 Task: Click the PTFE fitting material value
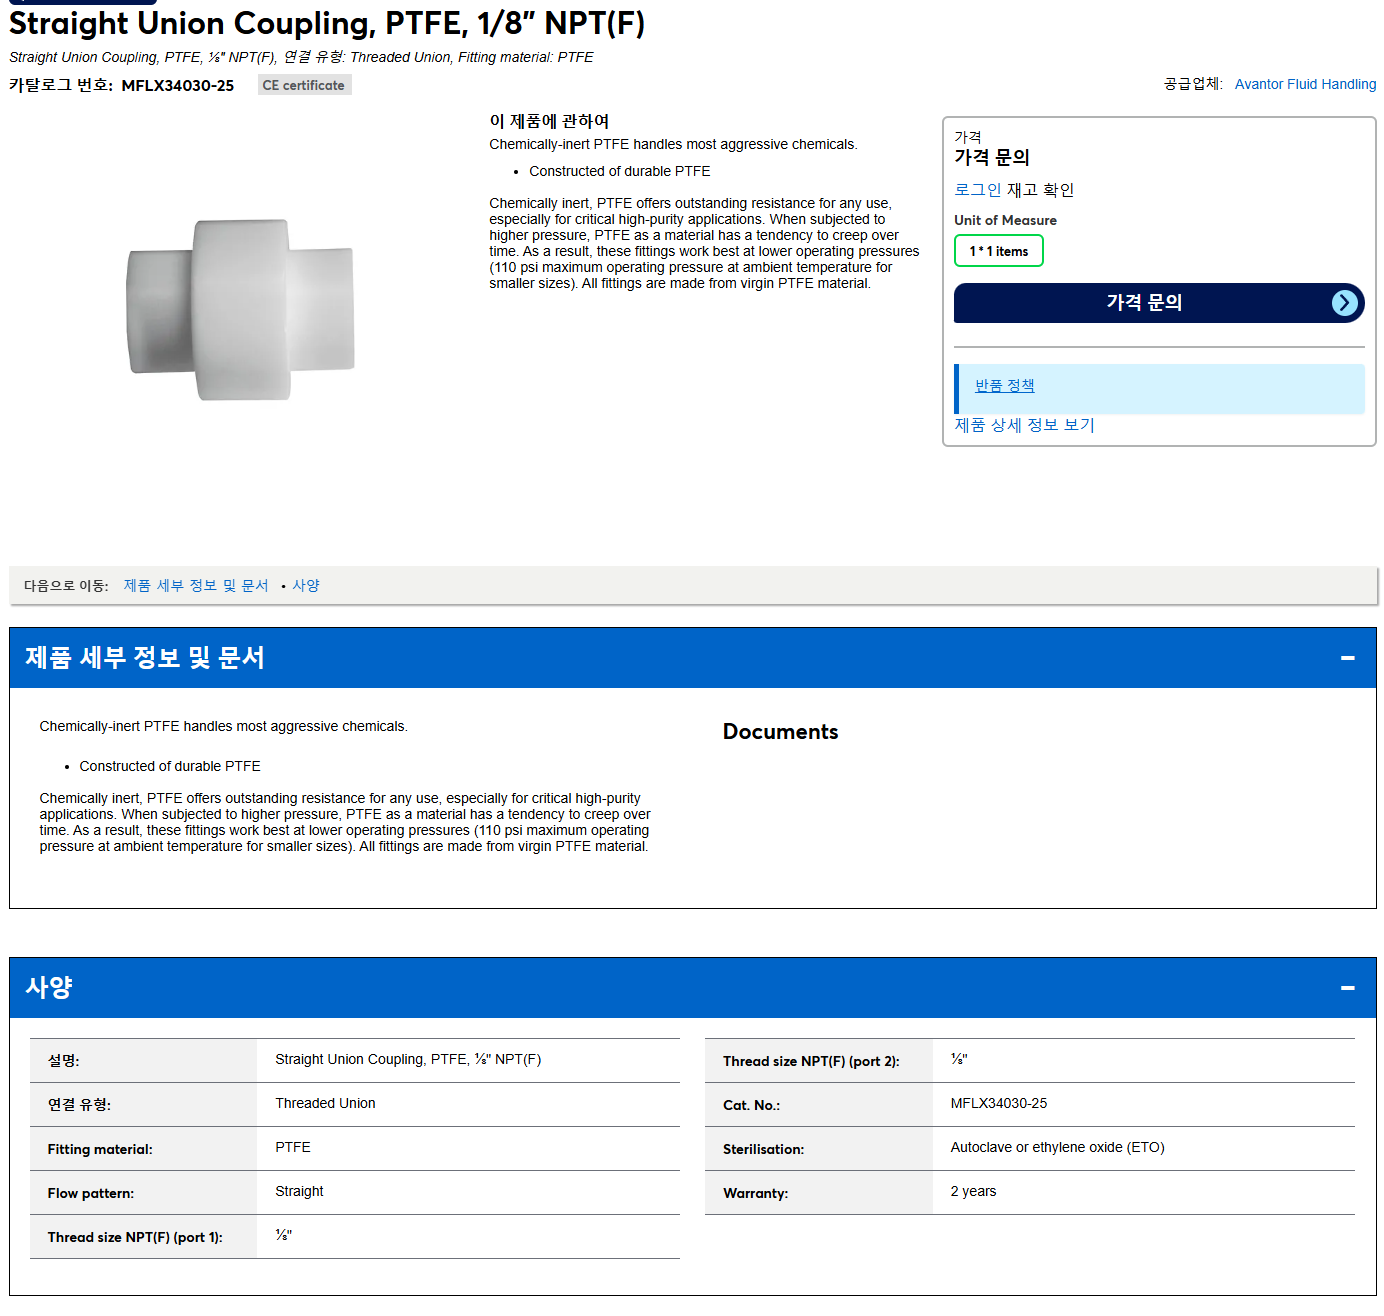point(293,1147)
